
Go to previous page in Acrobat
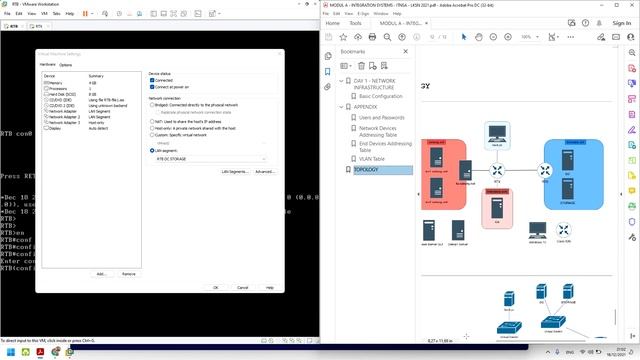(402, 37)
